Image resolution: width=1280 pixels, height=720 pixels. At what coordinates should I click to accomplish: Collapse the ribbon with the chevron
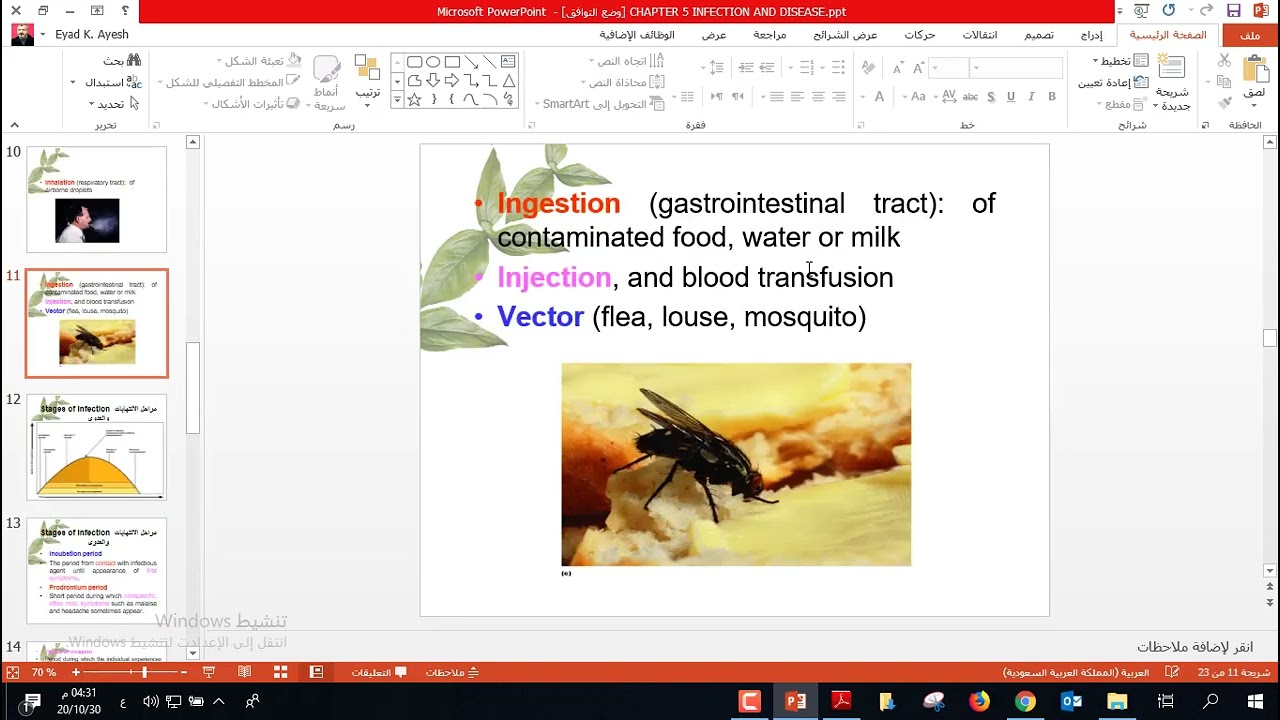coord(14,125)
